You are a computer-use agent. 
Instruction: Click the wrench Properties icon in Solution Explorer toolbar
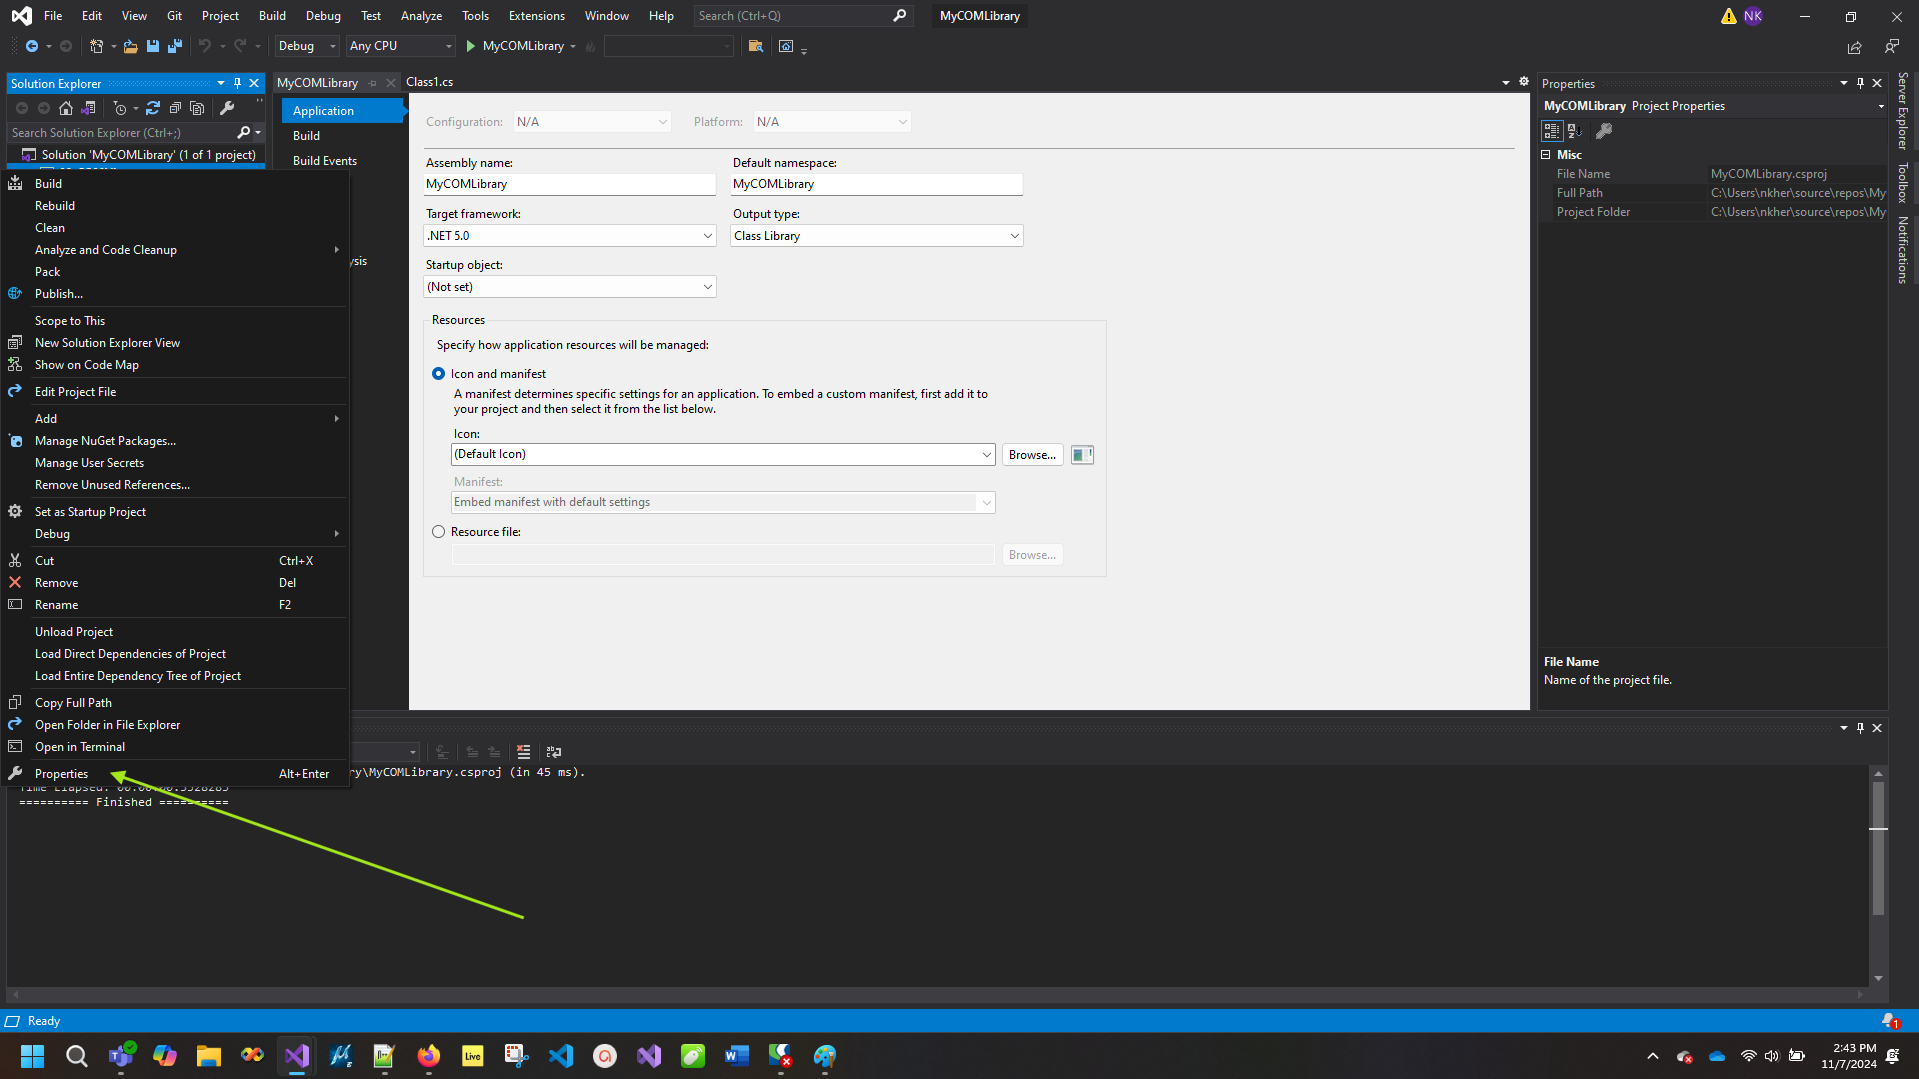(x=227, y=108)
